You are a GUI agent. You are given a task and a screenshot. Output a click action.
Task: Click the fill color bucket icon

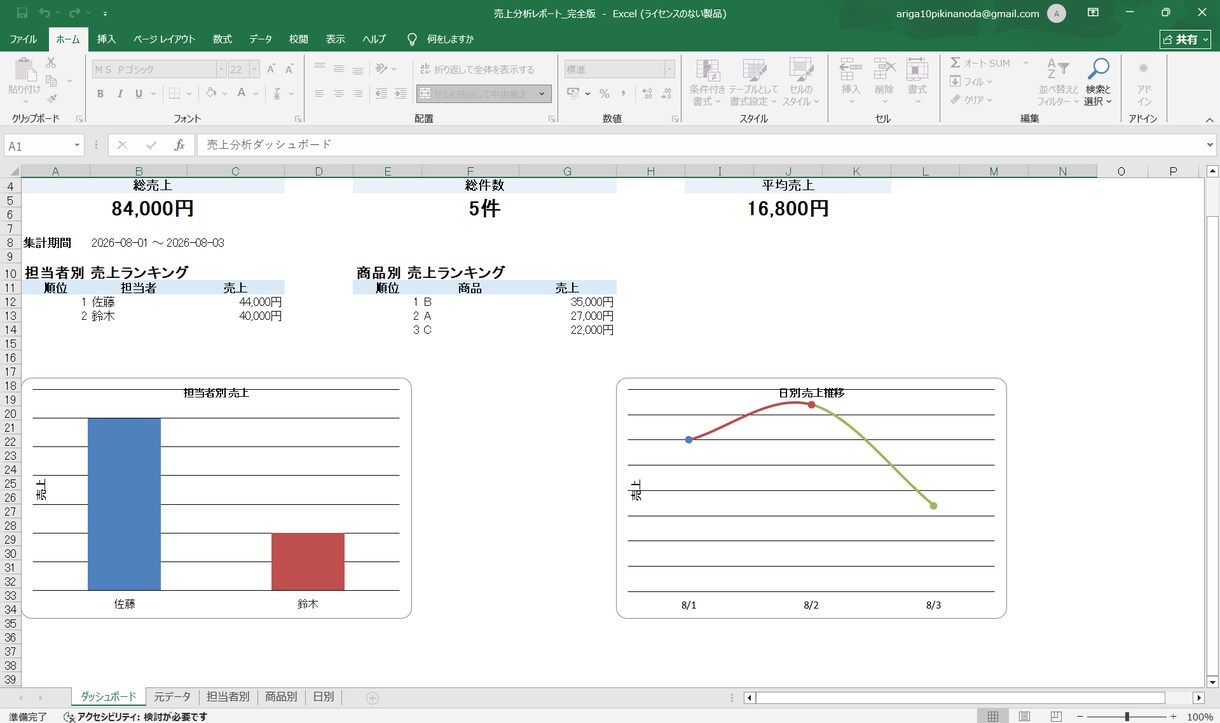[211, 93]
